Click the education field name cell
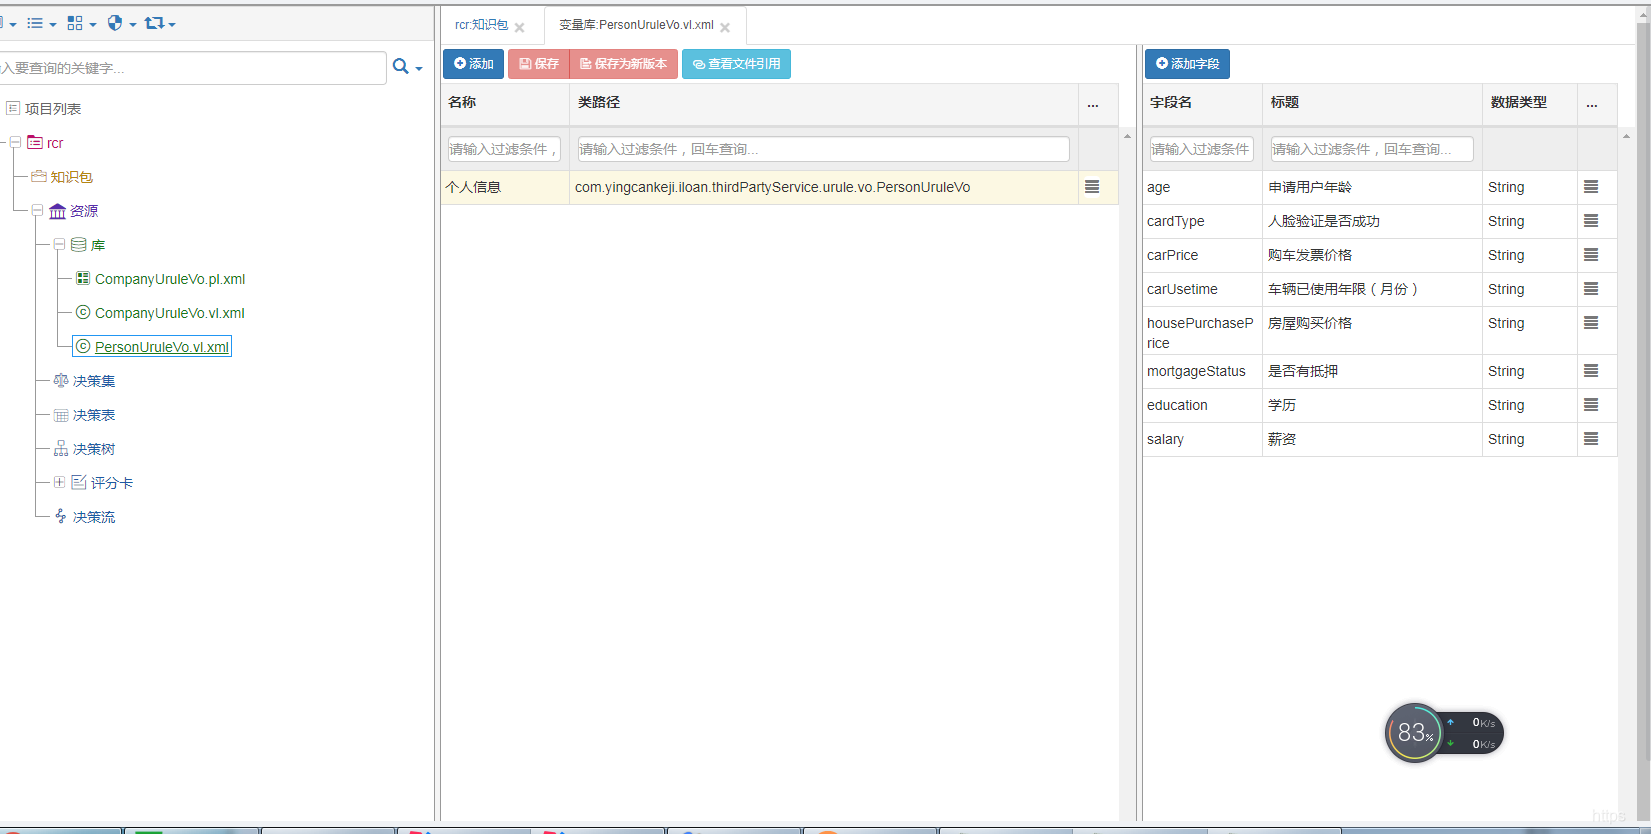1651x834 pixels. click(1202, 405)
